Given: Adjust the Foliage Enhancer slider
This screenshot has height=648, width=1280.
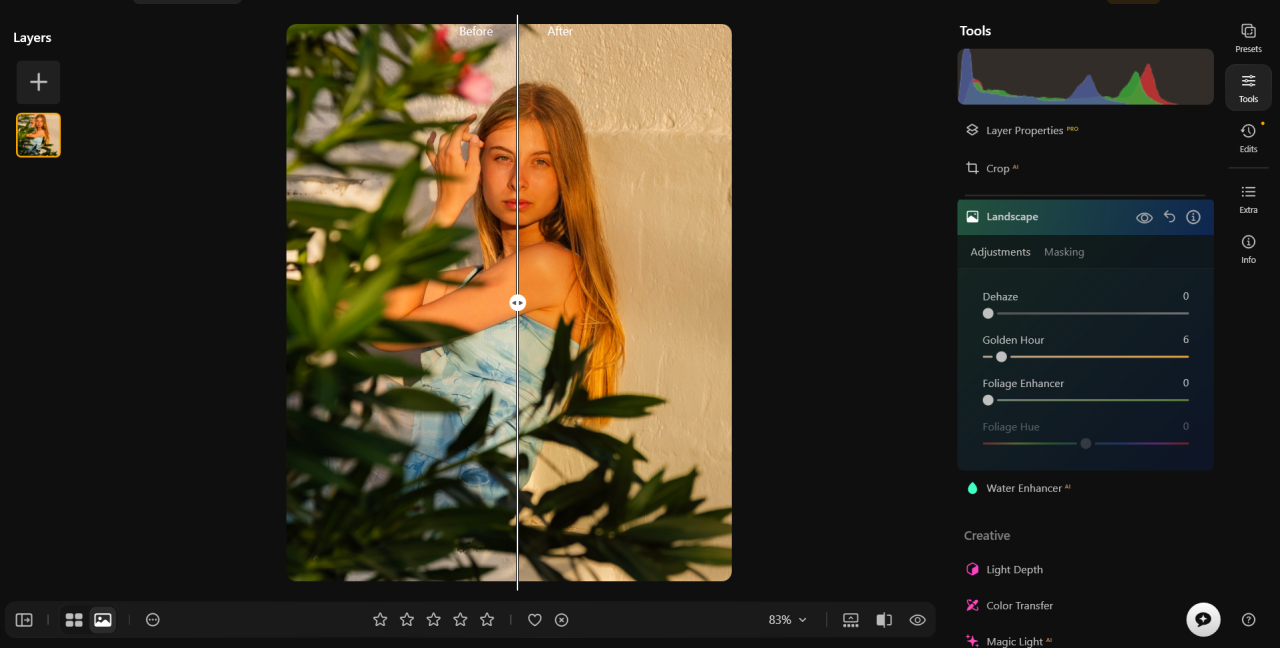Looking at the screenshot, I should [1086, 400].
